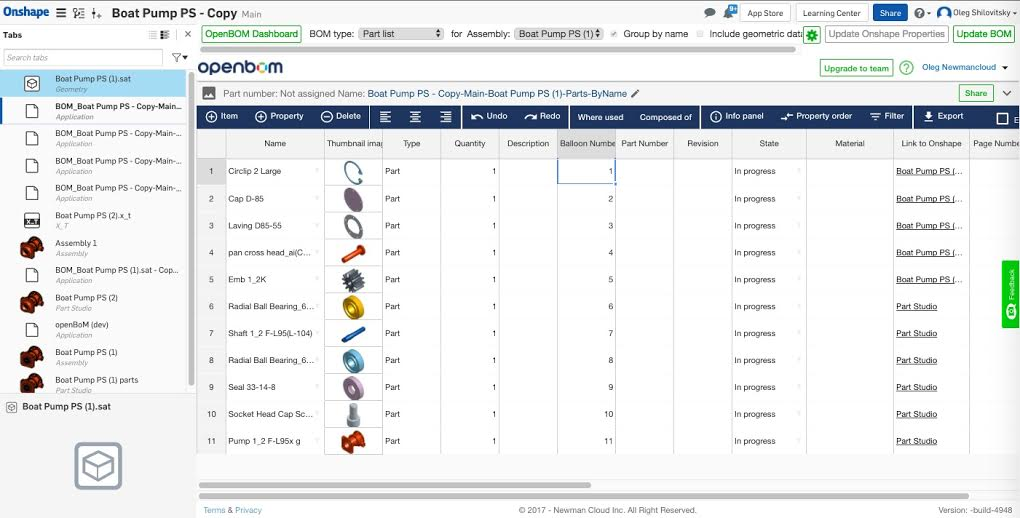Align cell text center
The width and height of the screenshot is (1020, 518).
point(415,117)
